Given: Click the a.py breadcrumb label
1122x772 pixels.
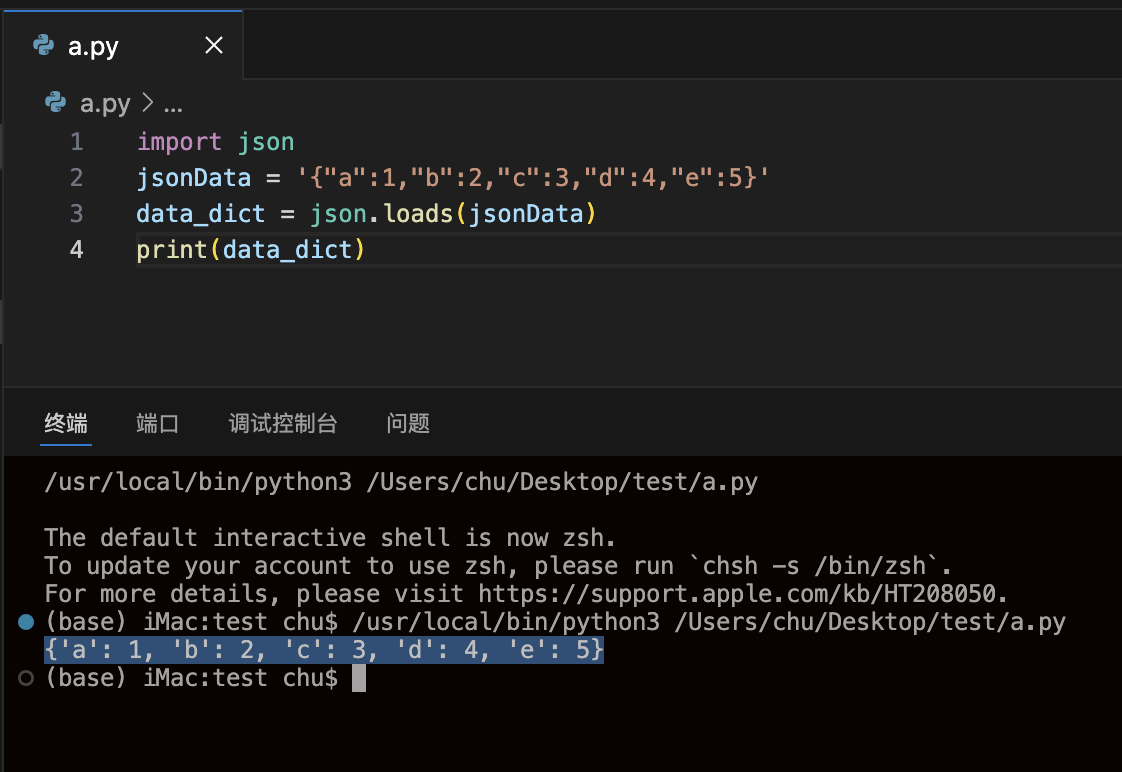Looking at the screenshot, I should tap(104, 103).
